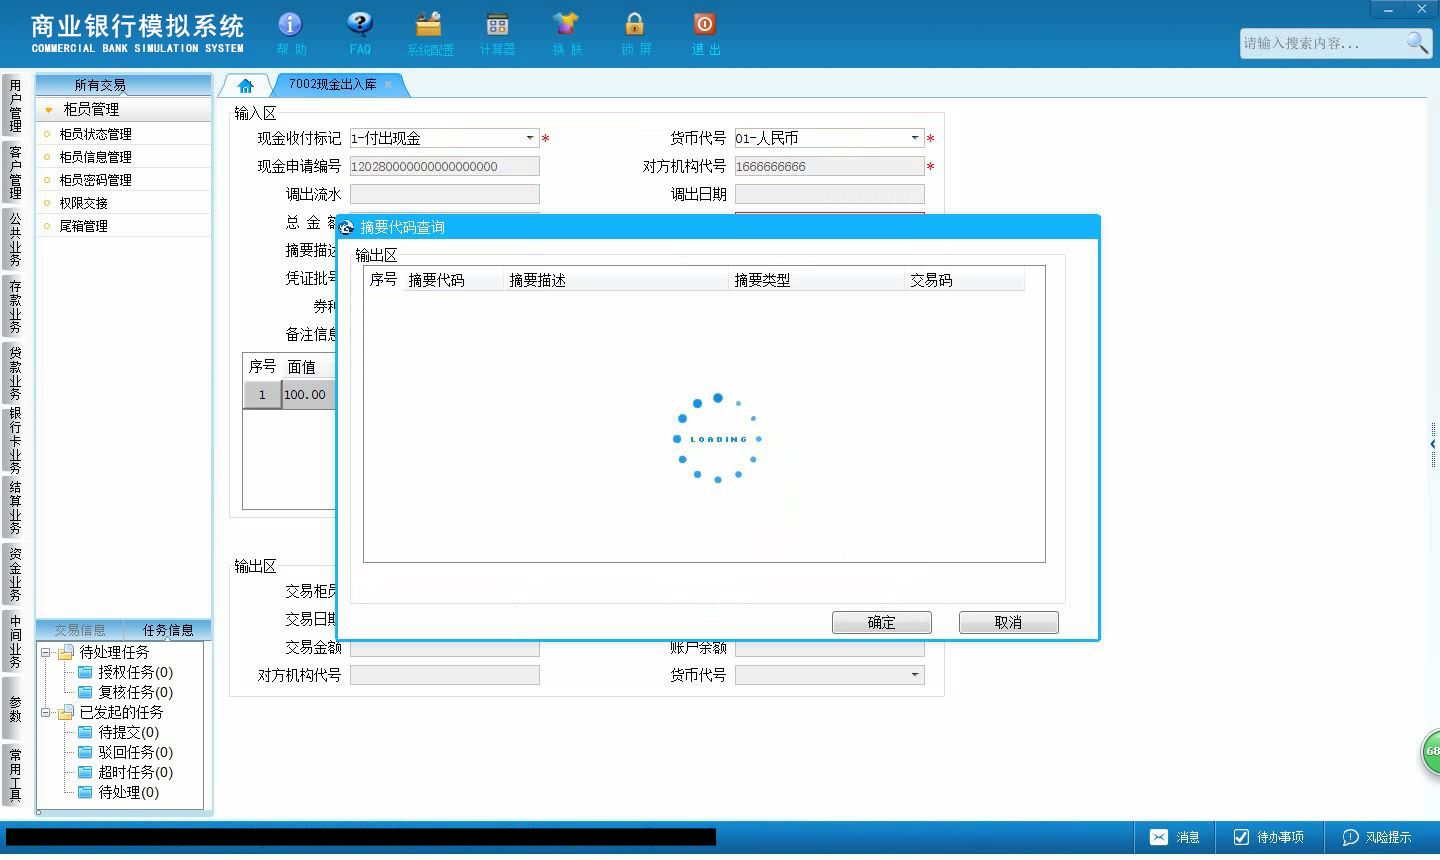Screen dimensions: 1440x860
Task: Click the 账户余额 output field
Action: [x=829, y=647]
